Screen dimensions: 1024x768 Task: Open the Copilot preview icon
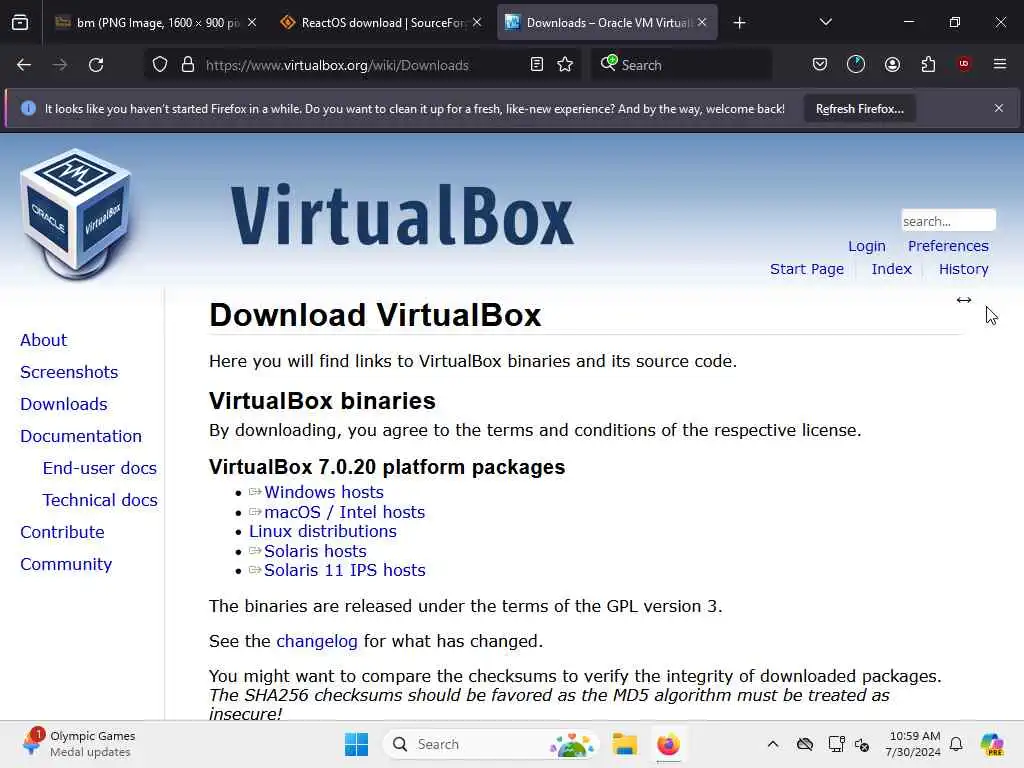click(992, 744)
